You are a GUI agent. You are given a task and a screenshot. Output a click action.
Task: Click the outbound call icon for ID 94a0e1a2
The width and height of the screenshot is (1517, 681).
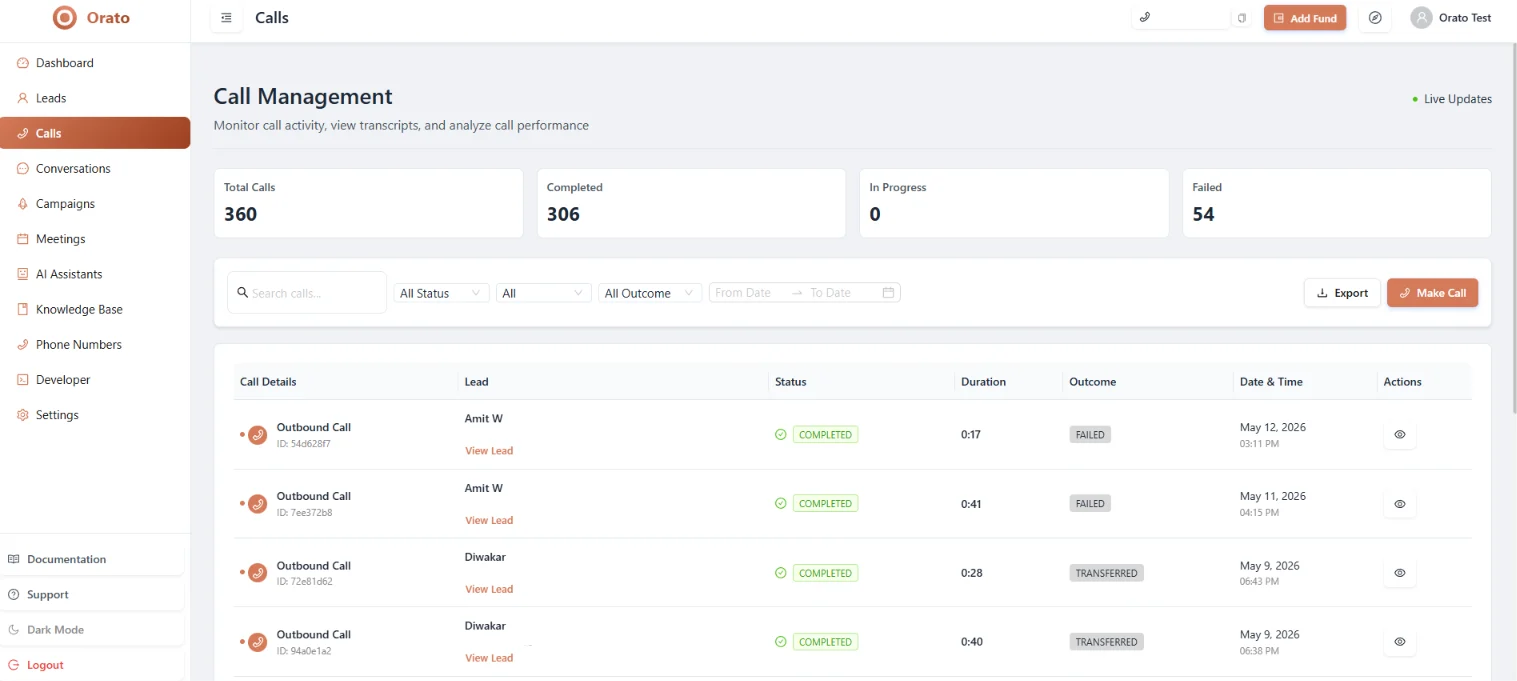tap(257, 642)
